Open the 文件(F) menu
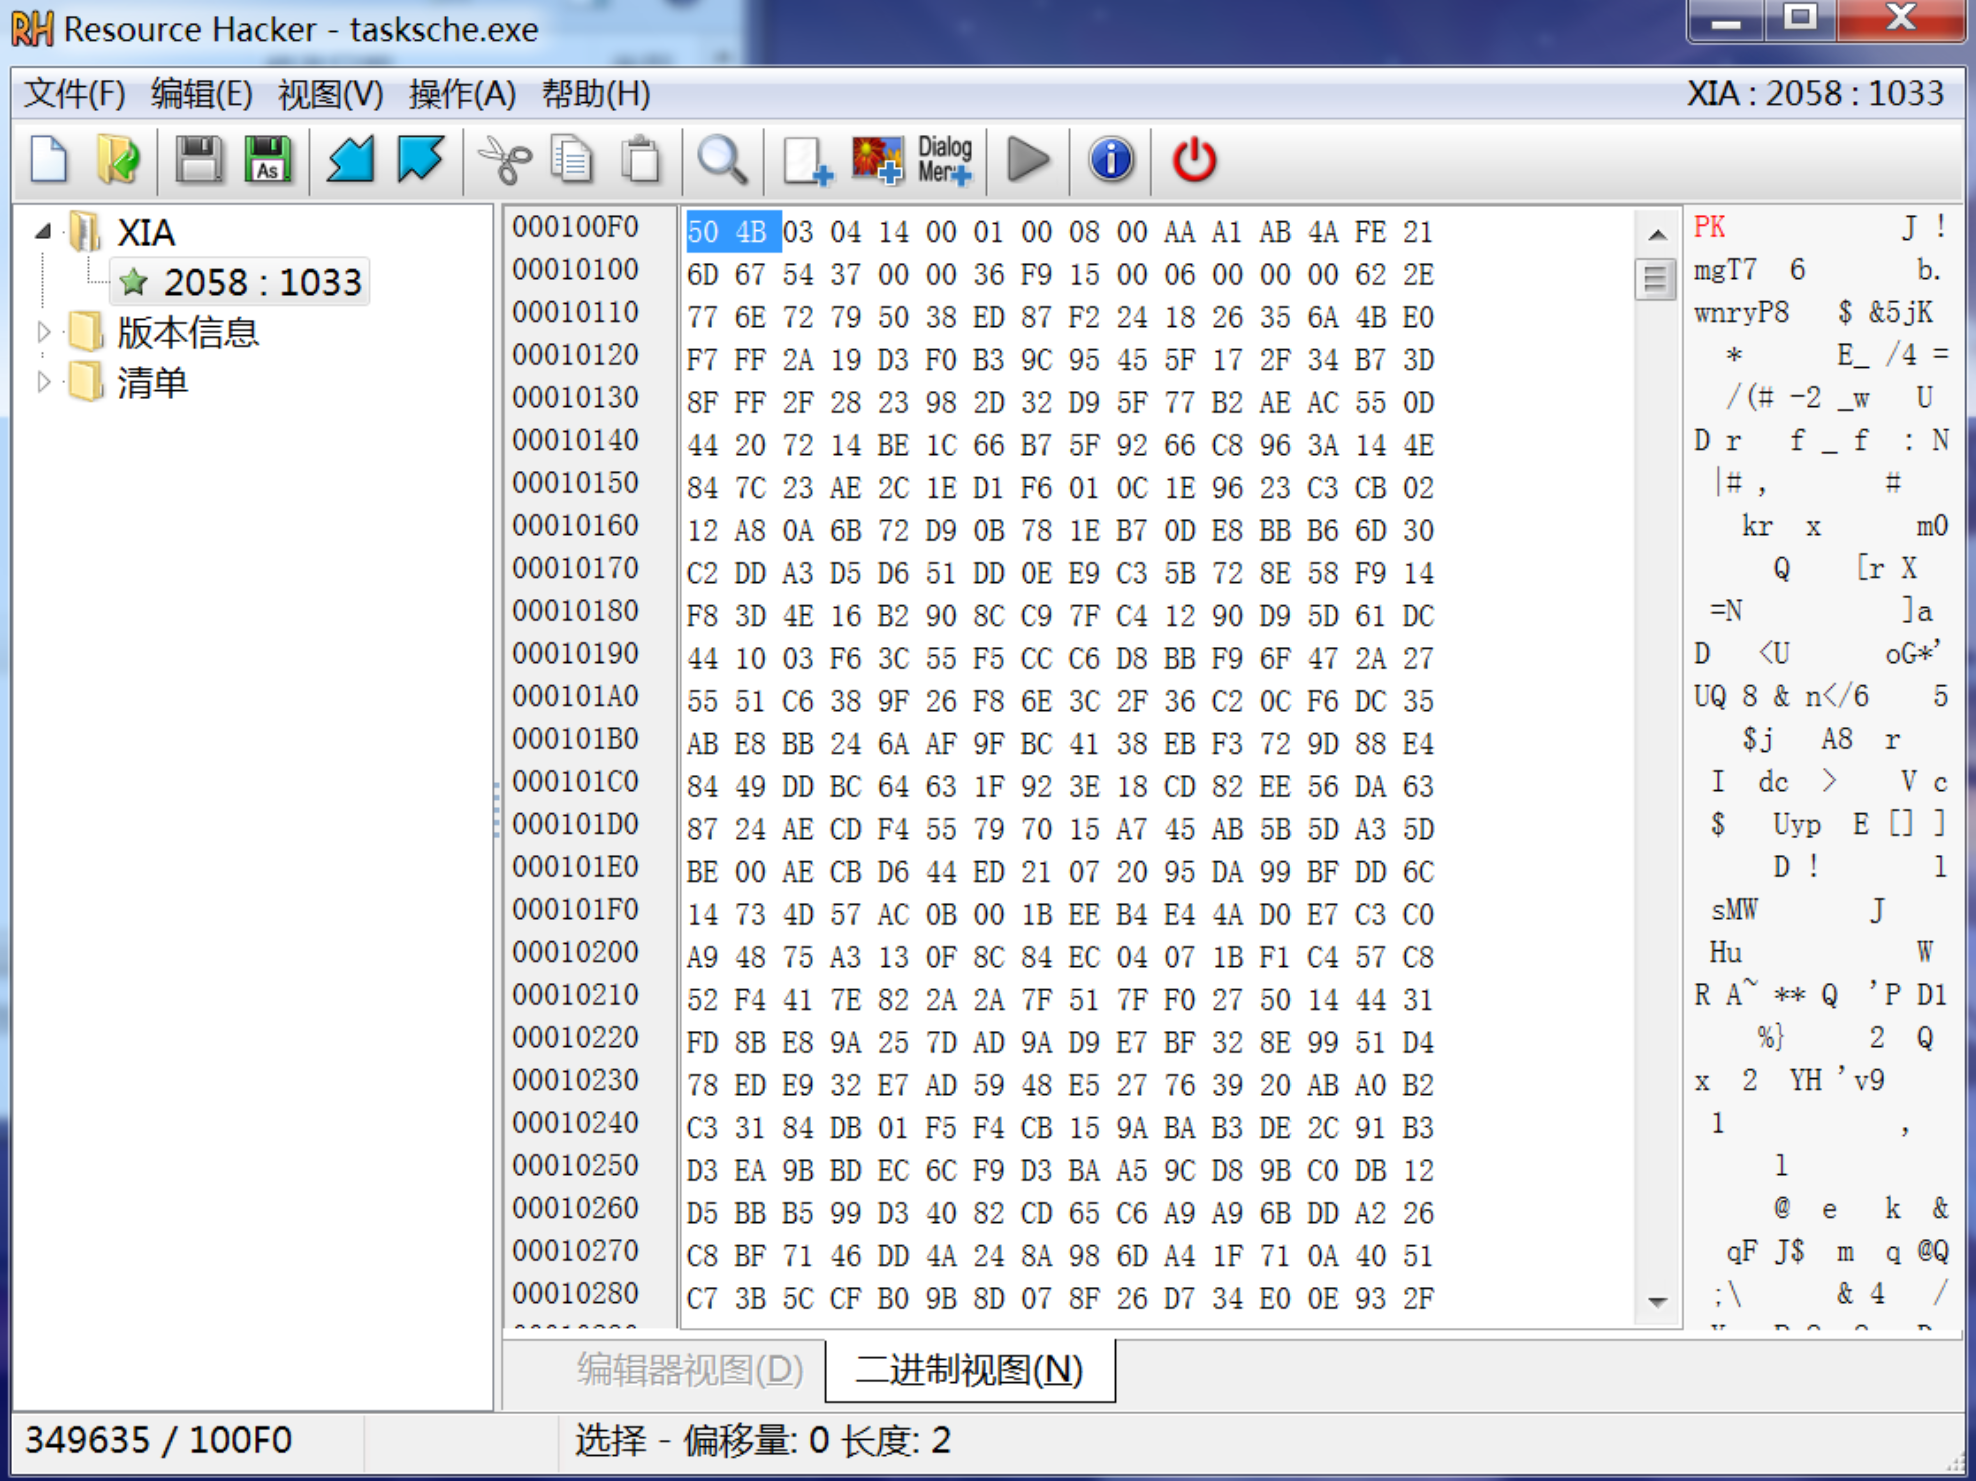 click(x=74, y=94)
